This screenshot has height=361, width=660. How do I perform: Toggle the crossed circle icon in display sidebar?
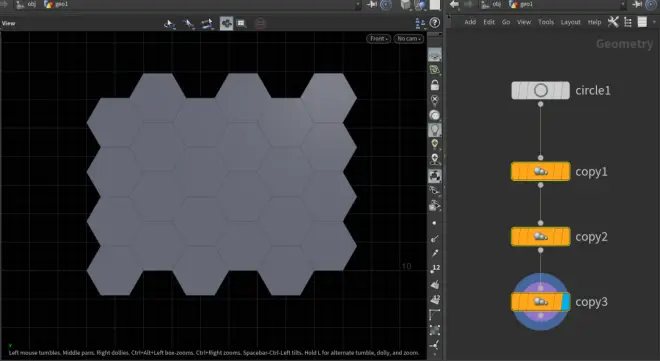pos(435,100)
